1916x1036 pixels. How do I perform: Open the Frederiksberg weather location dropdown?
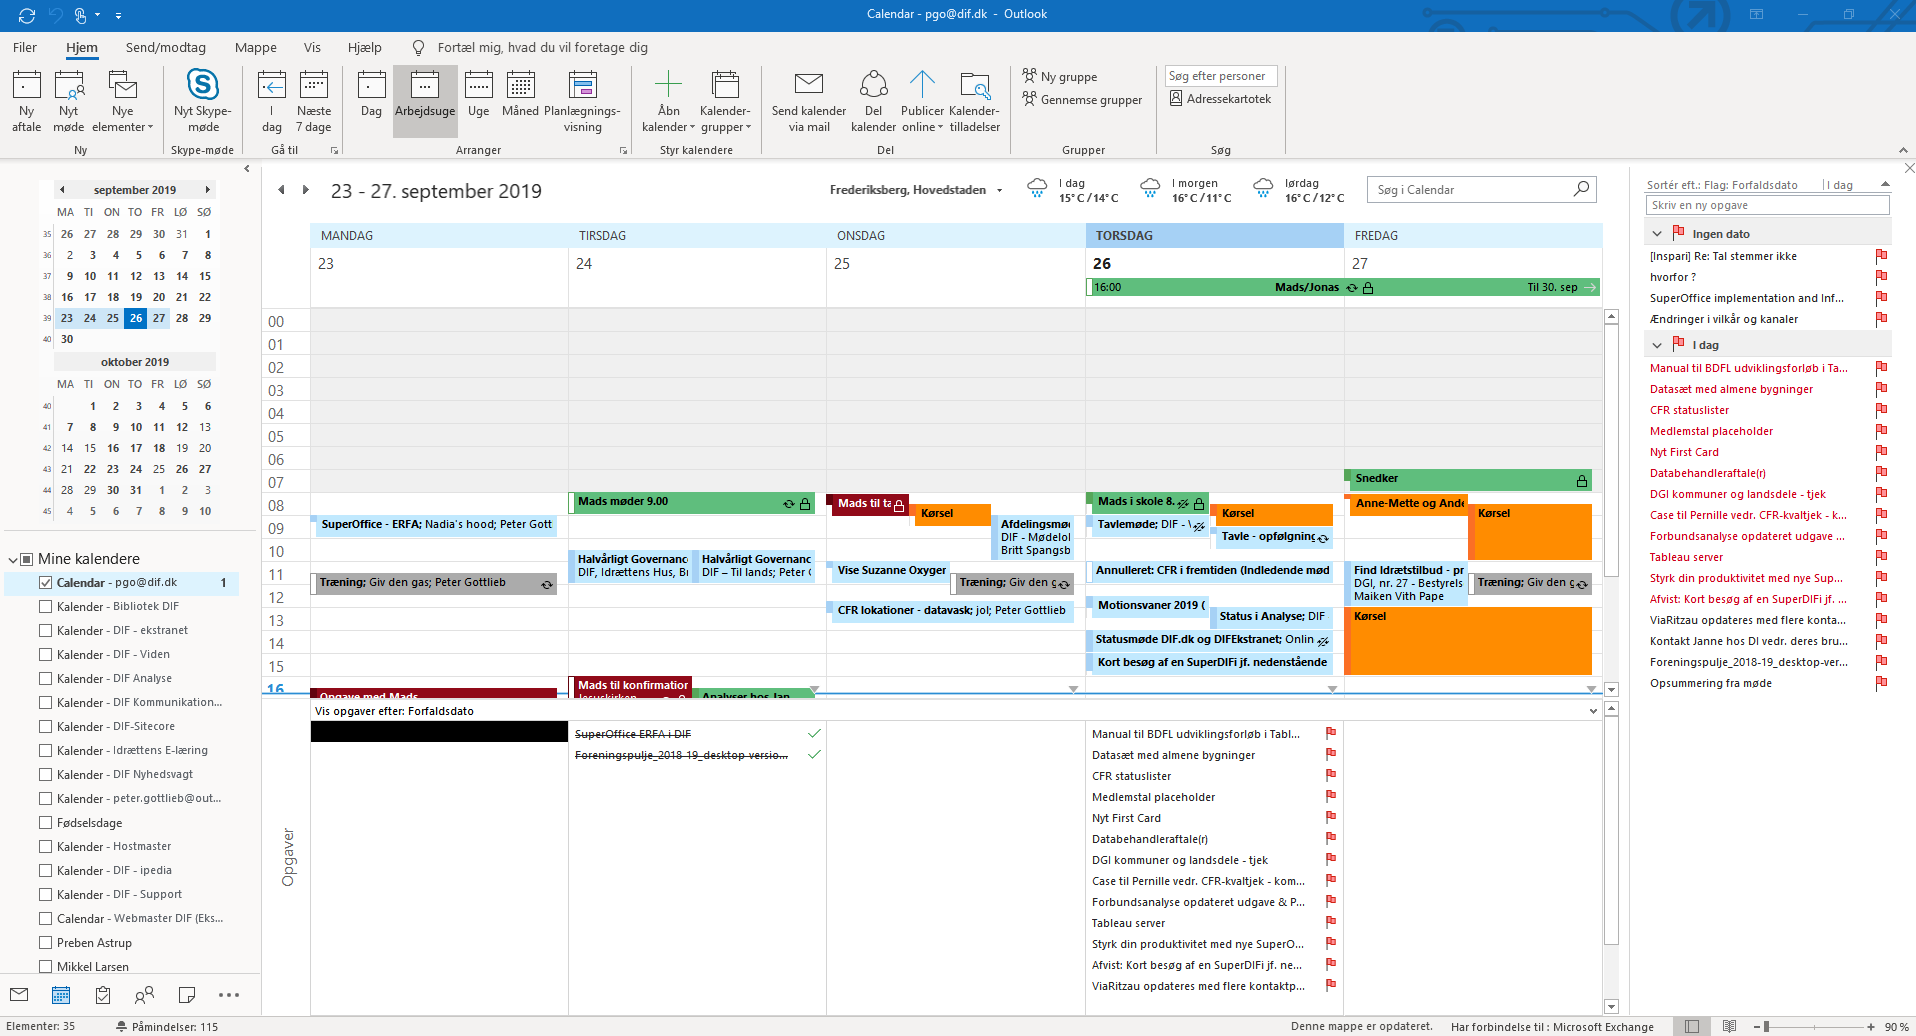pos(999,190)
